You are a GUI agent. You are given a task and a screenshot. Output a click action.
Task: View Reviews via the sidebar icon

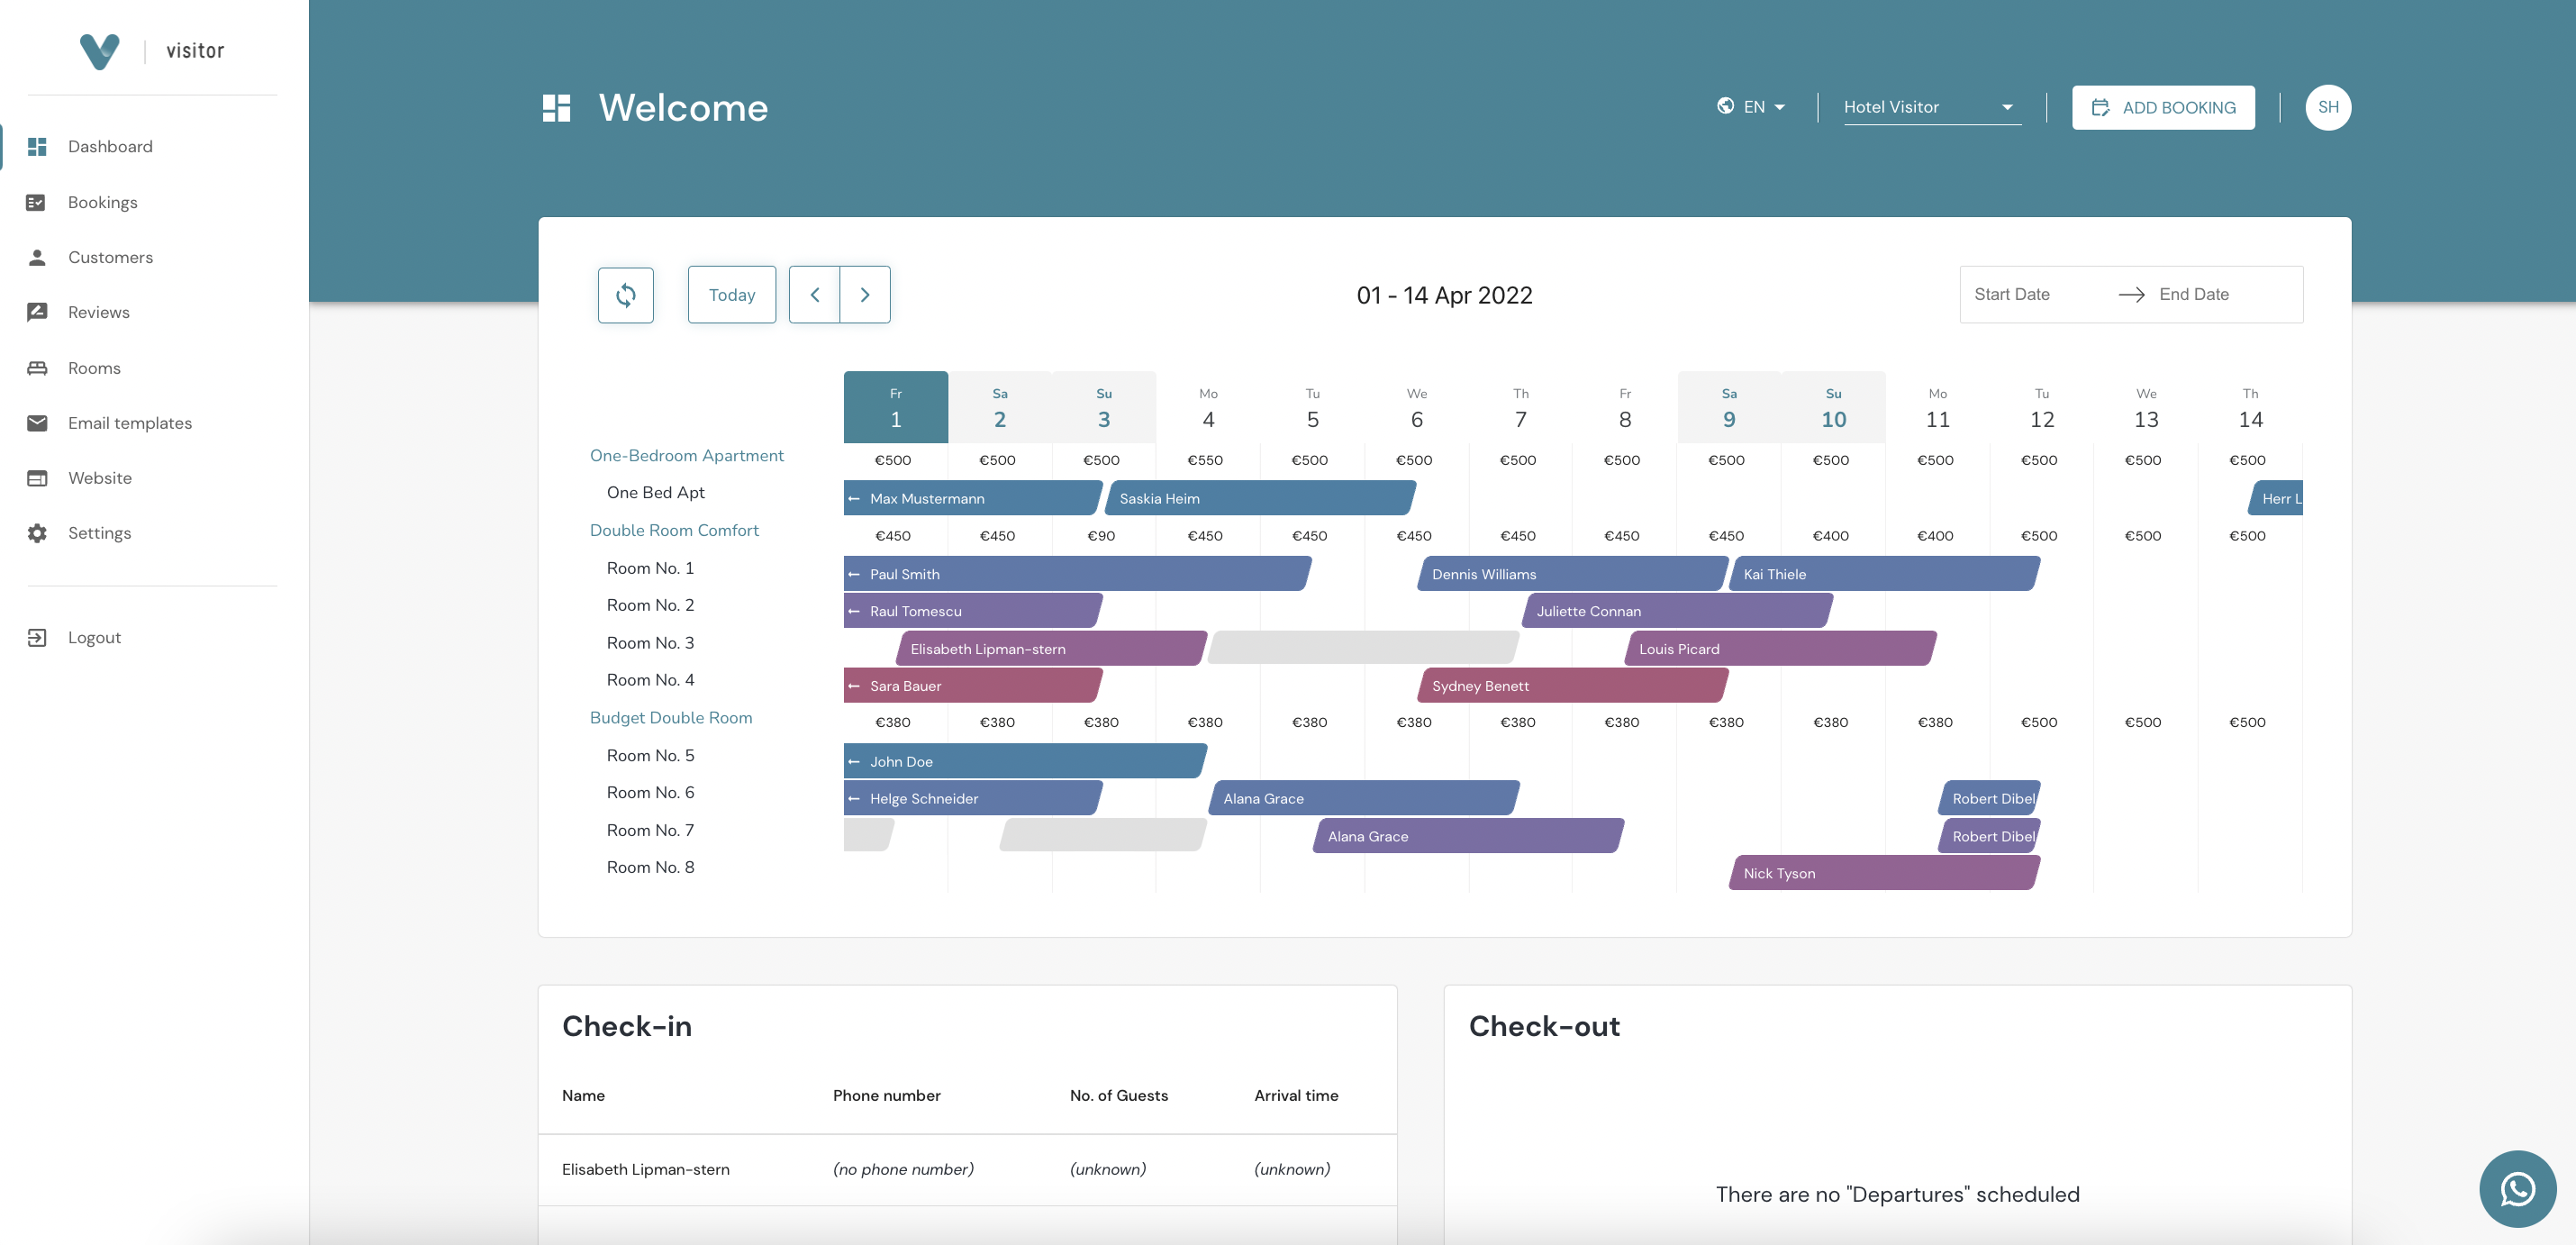(x=37, y=312)
